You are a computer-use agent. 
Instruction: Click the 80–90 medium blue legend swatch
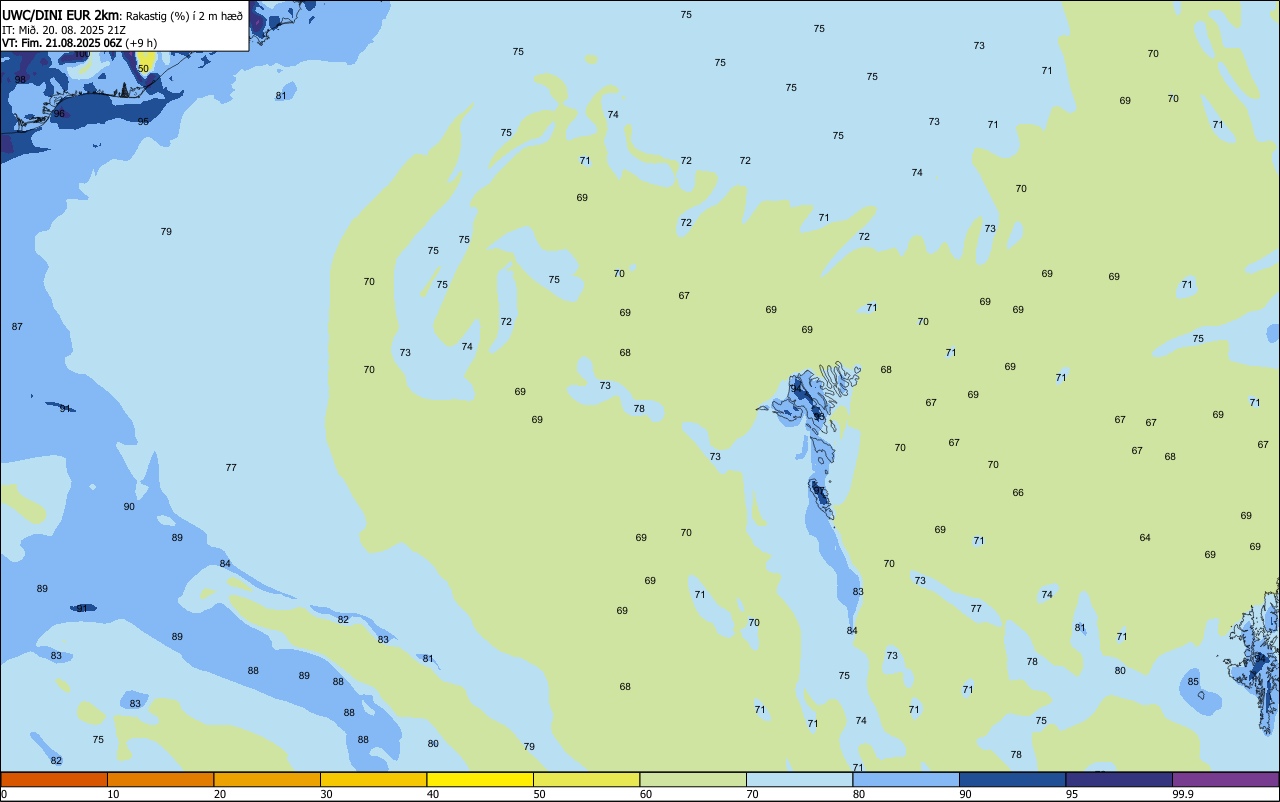coord(906,779)
